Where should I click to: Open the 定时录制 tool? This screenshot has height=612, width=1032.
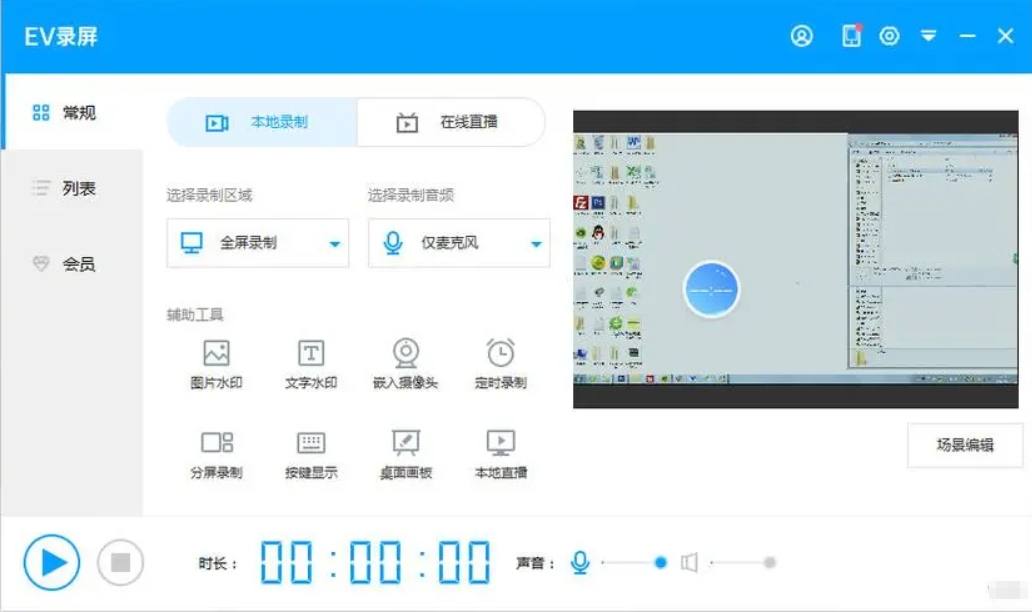tap(500, 365)
